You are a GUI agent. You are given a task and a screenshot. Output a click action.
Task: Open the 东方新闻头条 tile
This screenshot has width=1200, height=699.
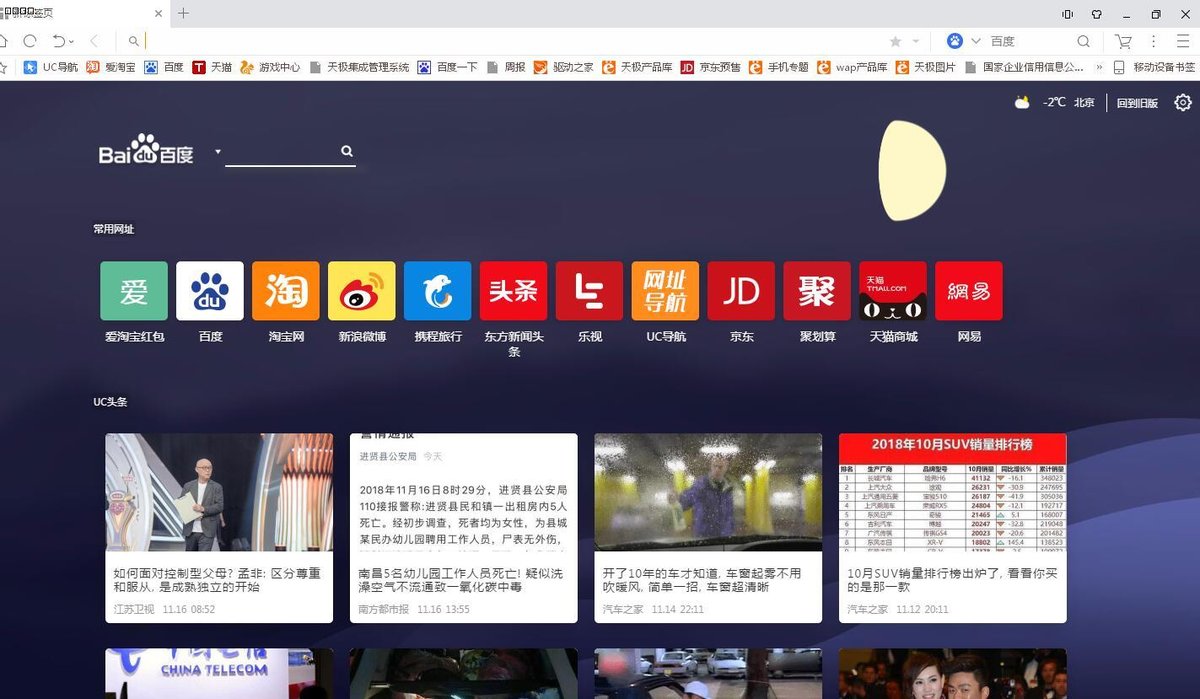click(x=514, y=291)
